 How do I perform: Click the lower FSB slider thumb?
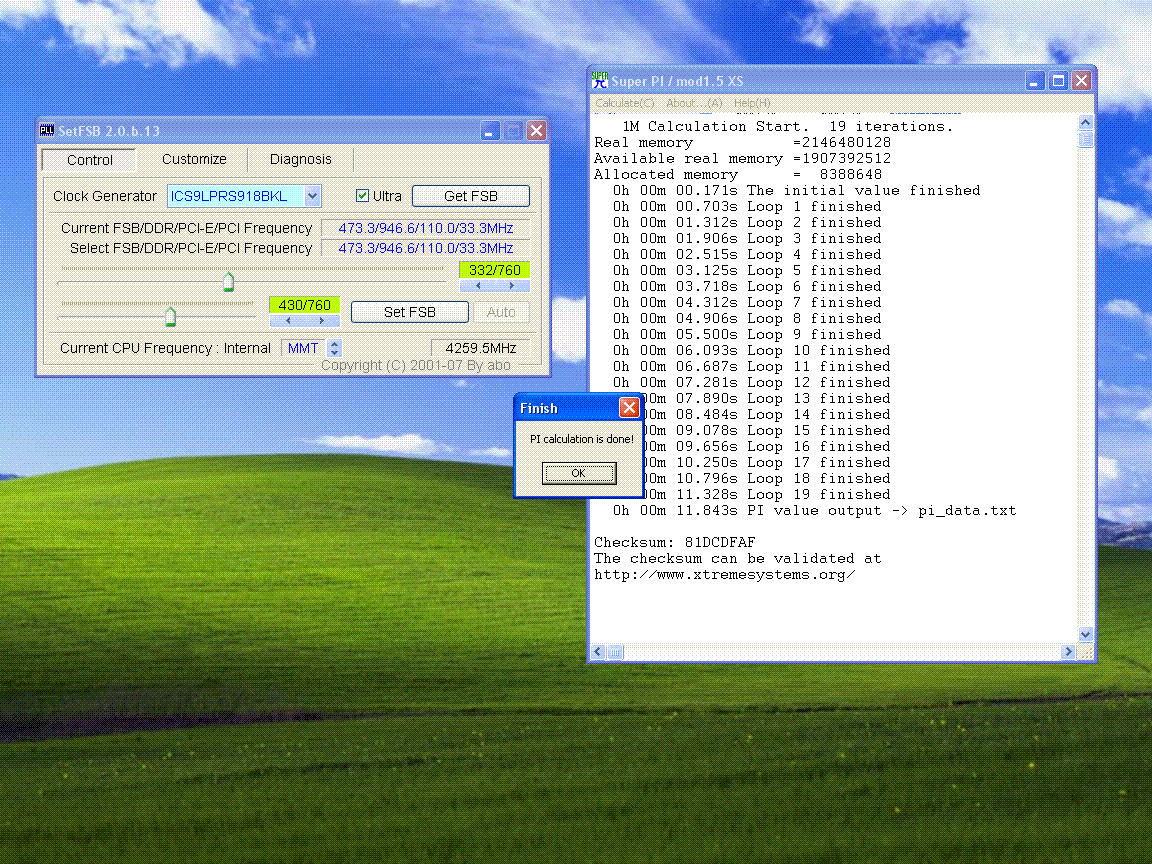click(170, 317)
